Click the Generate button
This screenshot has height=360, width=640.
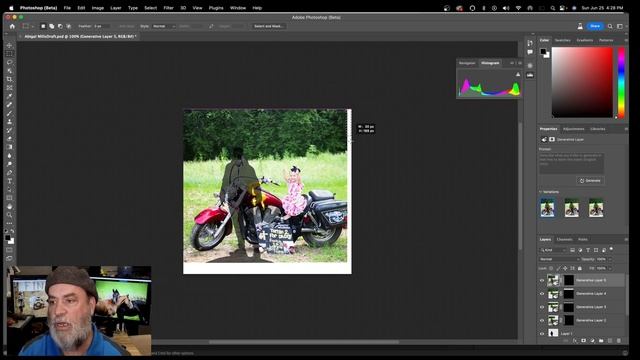tap(591, 180)
